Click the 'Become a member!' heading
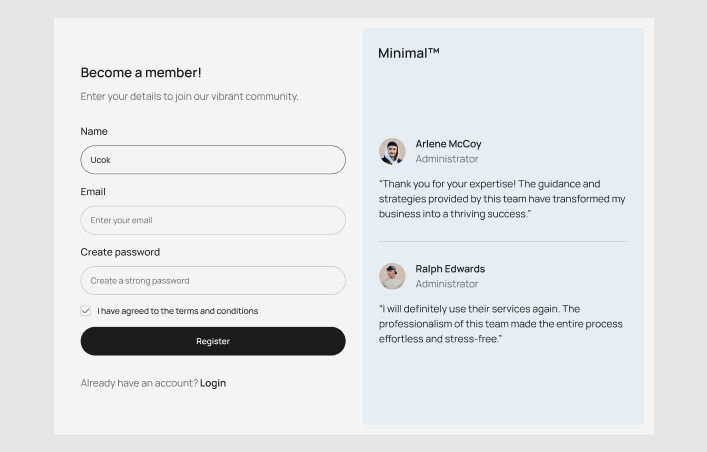Viewport: 707px width, 452px height. (x=141, y=73)
